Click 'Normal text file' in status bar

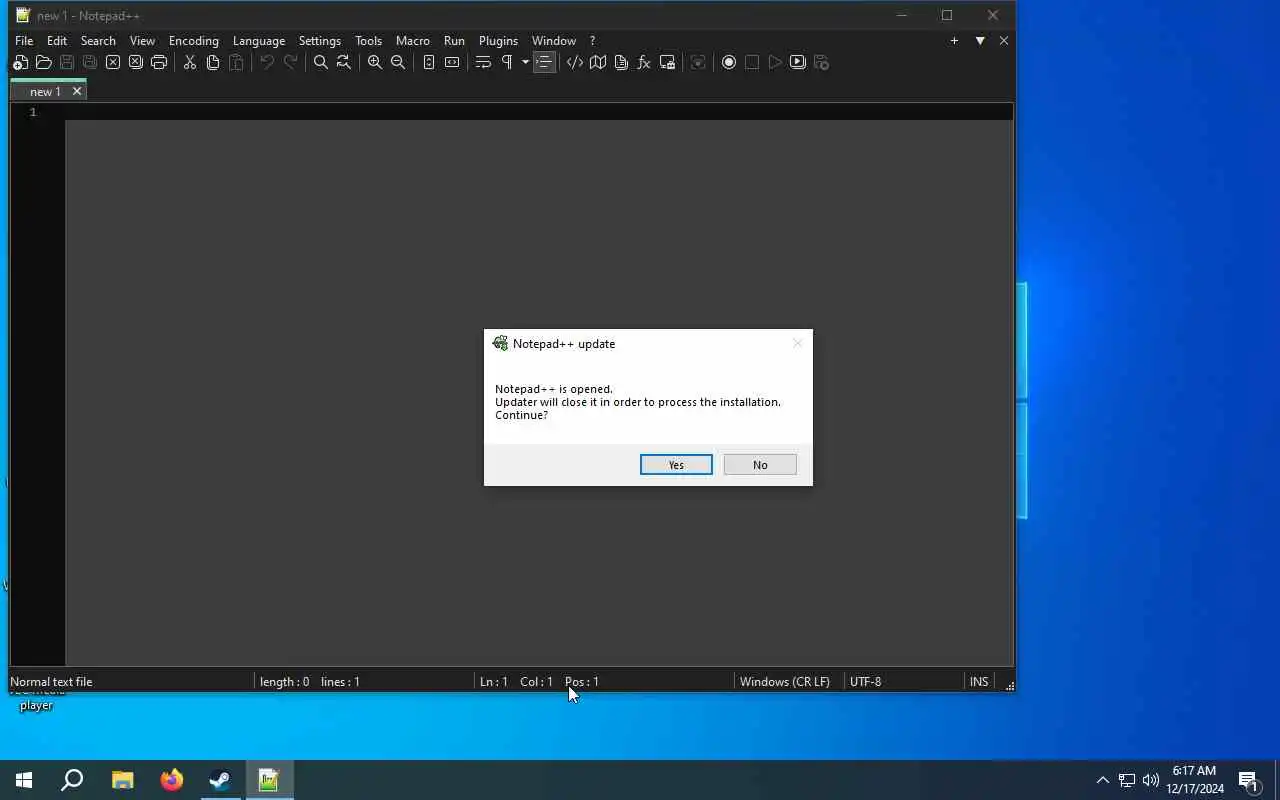pyautogui.click(x=51, y=681)
